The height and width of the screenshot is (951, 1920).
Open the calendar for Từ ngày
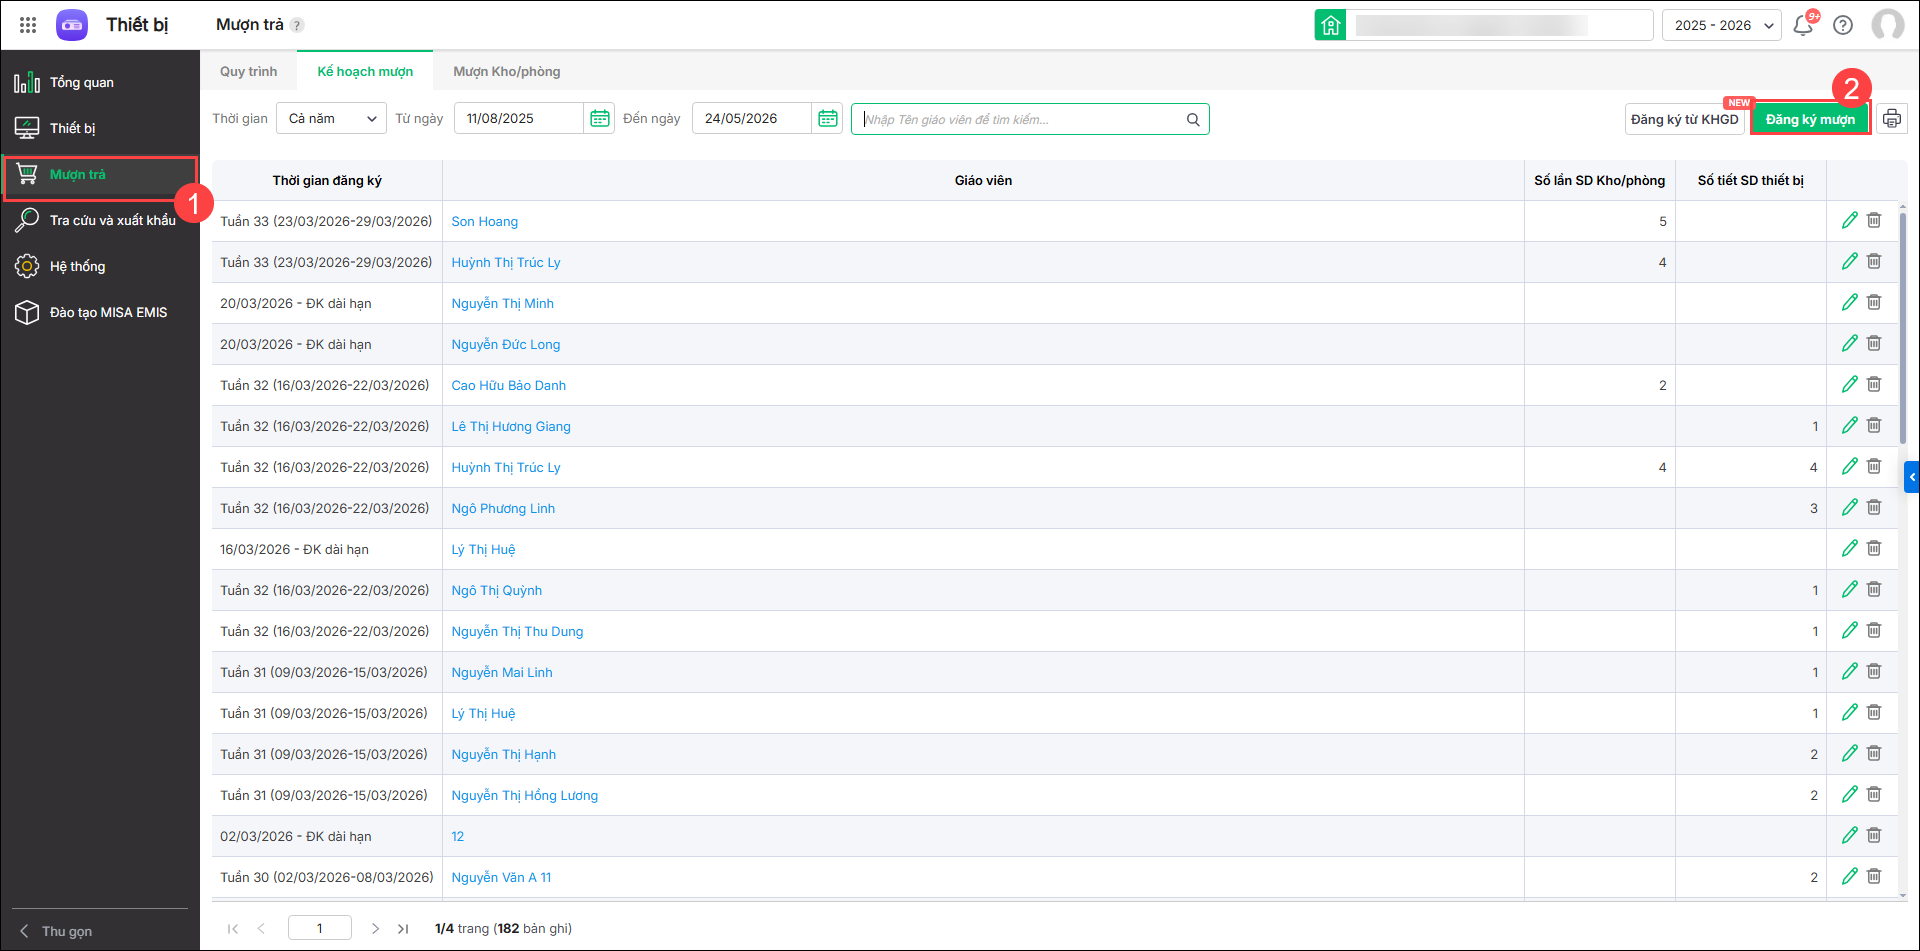click(x=599, y=119)
